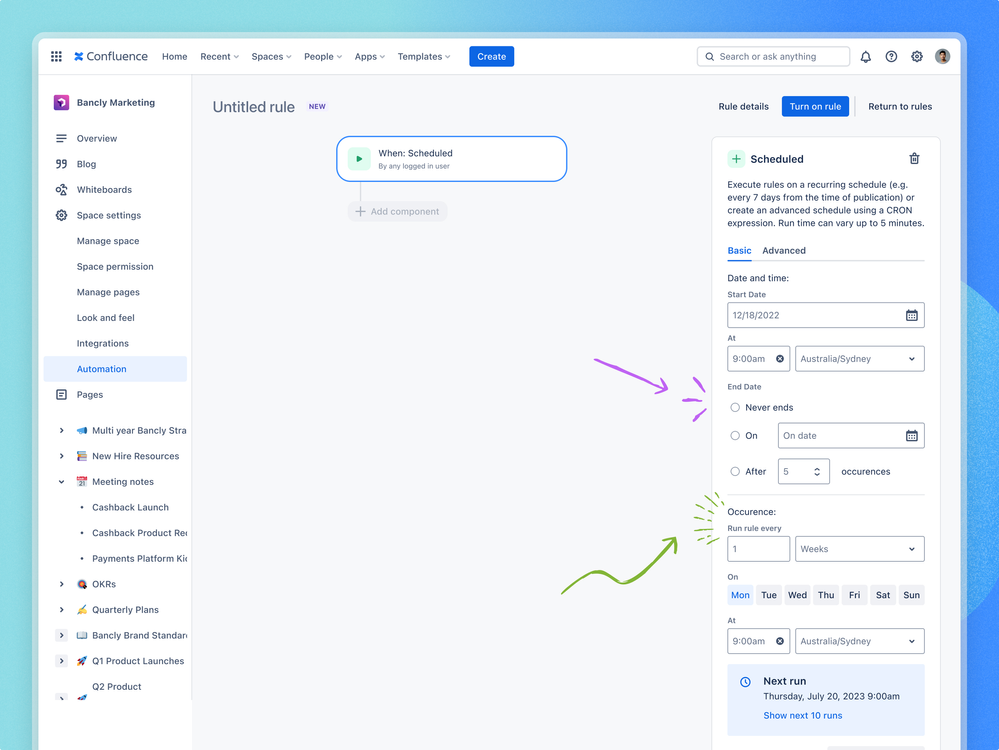
Task: Click the Next run clock icon
Action: tap(745, 682)
